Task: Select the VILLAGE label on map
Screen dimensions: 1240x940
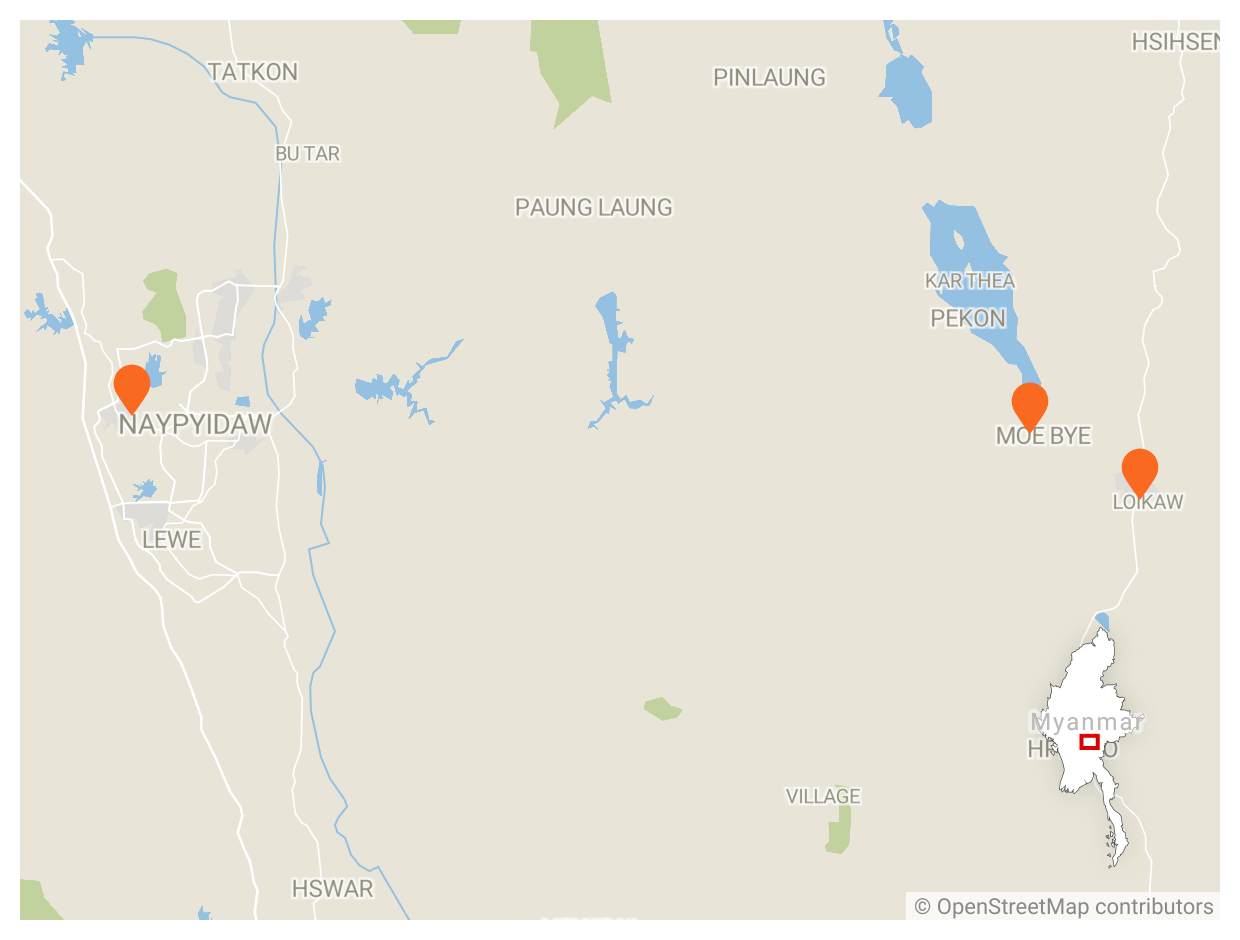Action: 823,796
